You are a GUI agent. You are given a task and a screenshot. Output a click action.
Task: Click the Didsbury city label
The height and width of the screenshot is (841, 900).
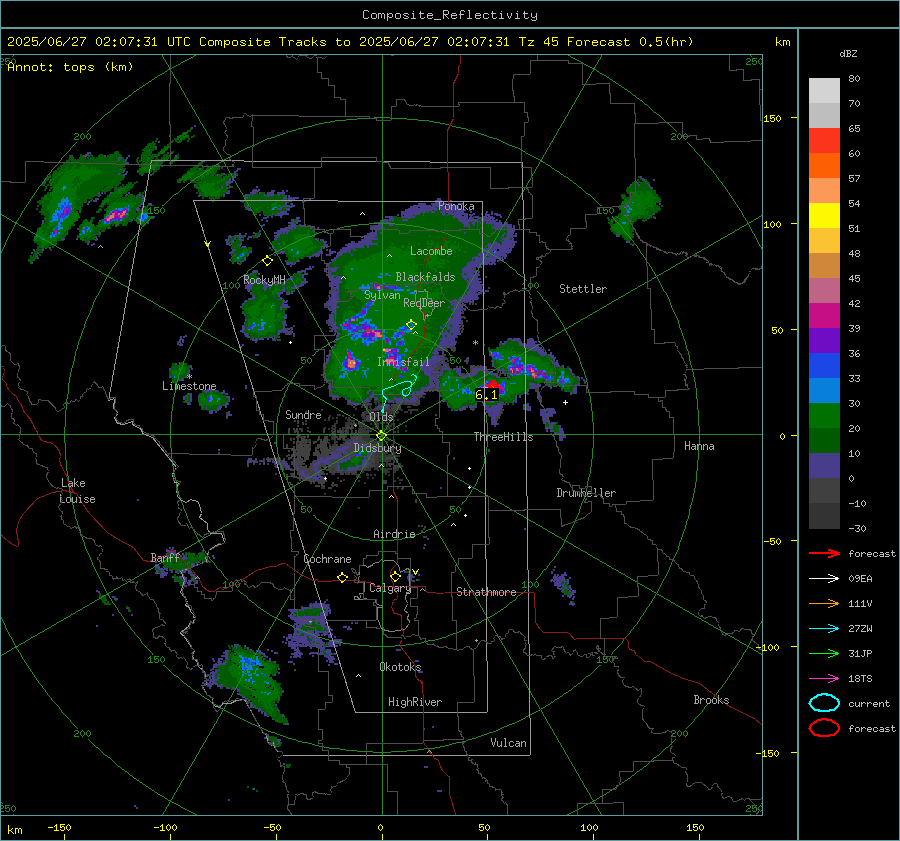[377, 448]
